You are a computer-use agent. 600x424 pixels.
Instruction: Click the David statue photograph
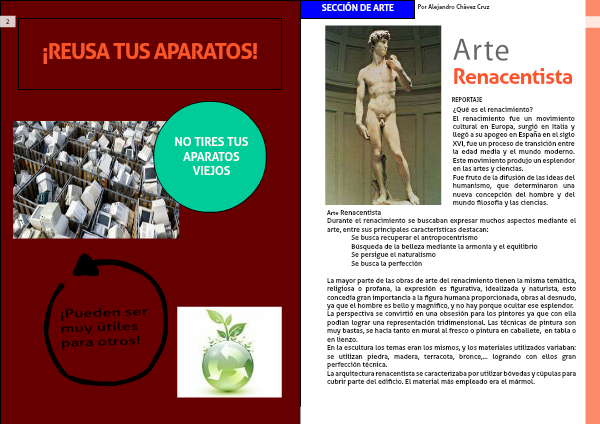pos(383,115)
